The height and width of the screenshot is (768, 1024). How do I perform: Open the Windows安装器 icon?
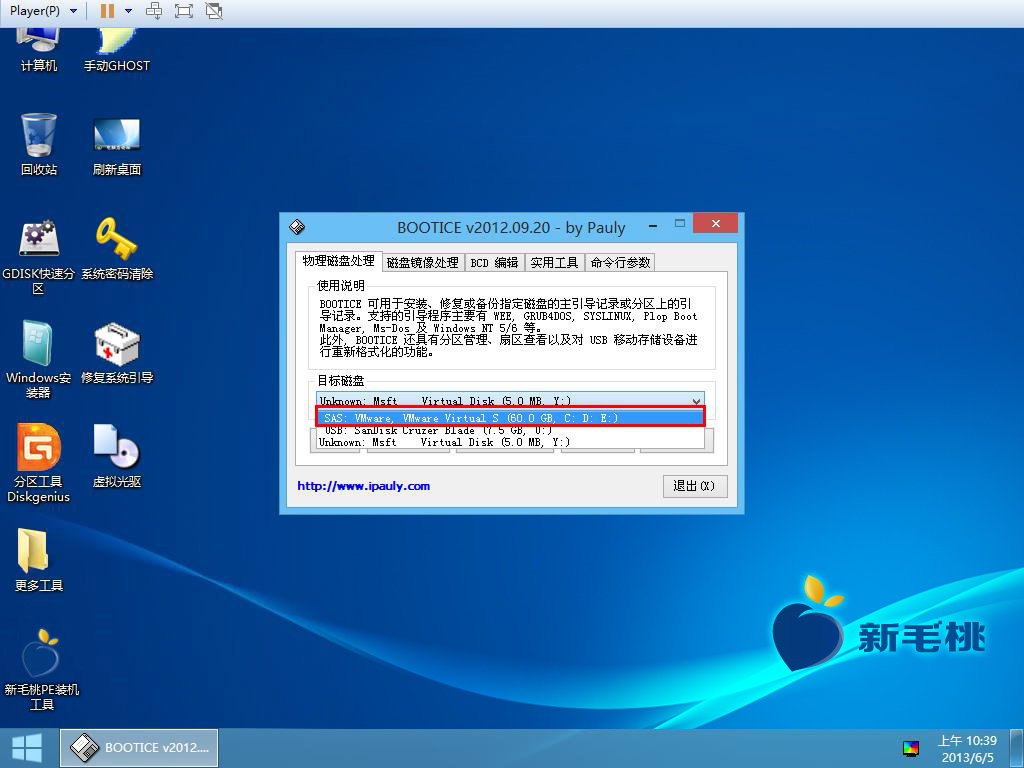pos(39,359)
